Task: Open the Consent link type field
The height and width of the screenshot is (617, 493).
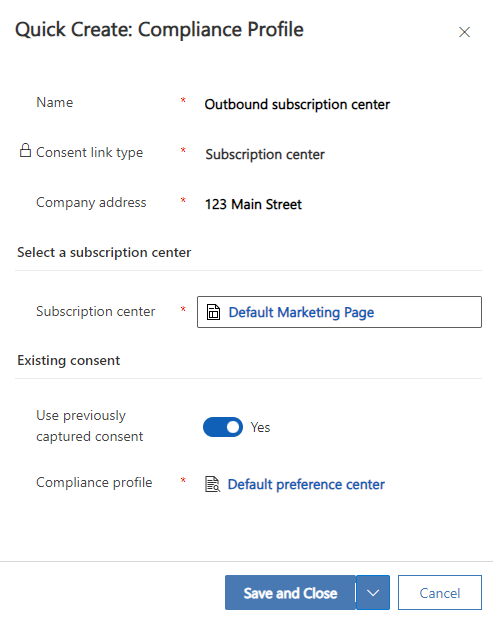Action: (x=265, y=154)
